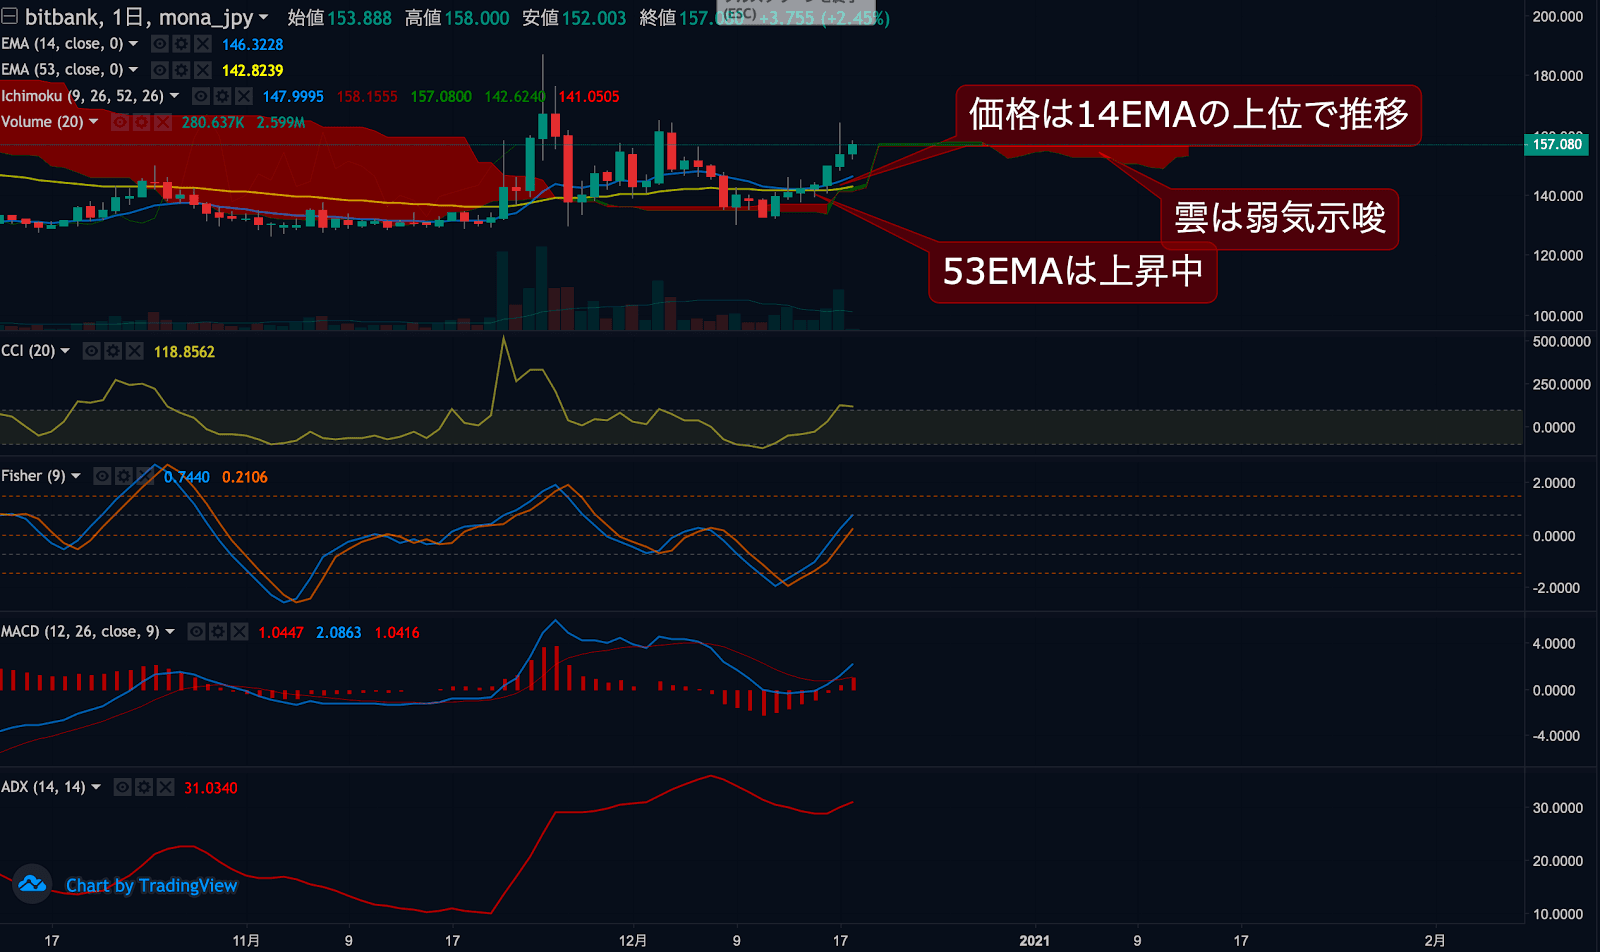This screenshot has height=952, width=1600.
Task: Expand the mona_jpy symbol dropdown
Action: [262, 18]
